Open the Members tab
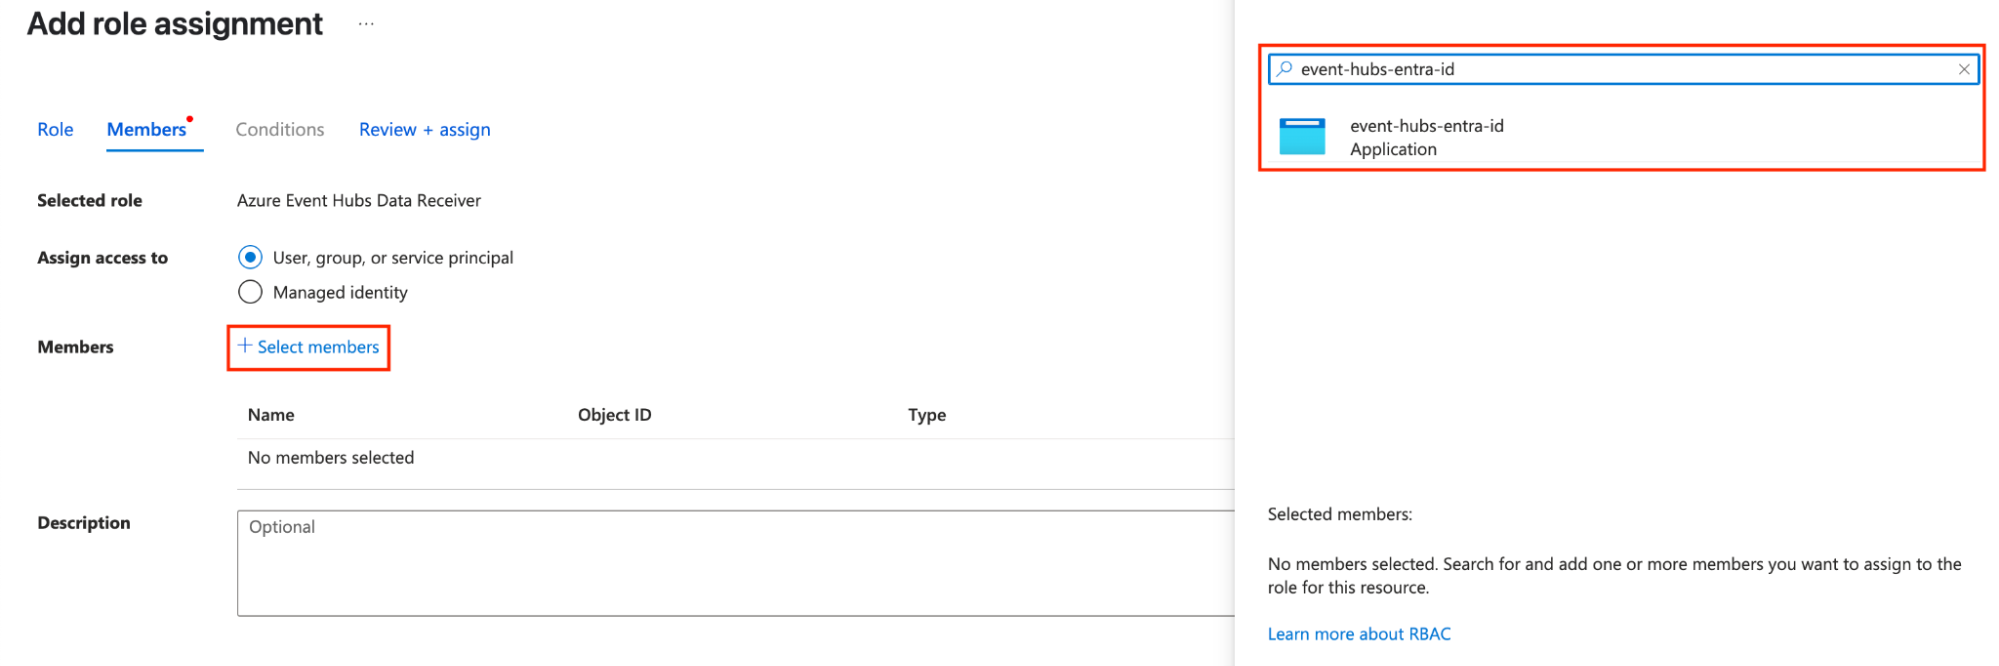The height and width of the screenshot is (666, 1999). (147, 130)
